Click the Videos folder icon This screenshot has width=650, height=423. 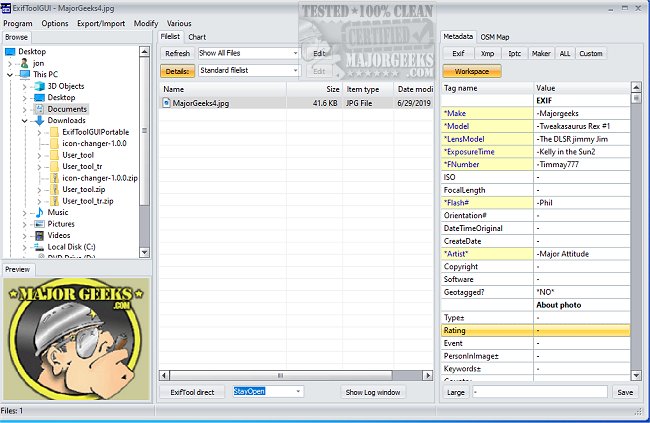39,235
